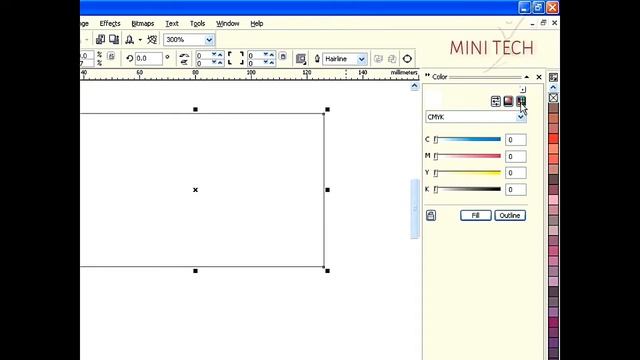Click the K value field

point(516,189)
